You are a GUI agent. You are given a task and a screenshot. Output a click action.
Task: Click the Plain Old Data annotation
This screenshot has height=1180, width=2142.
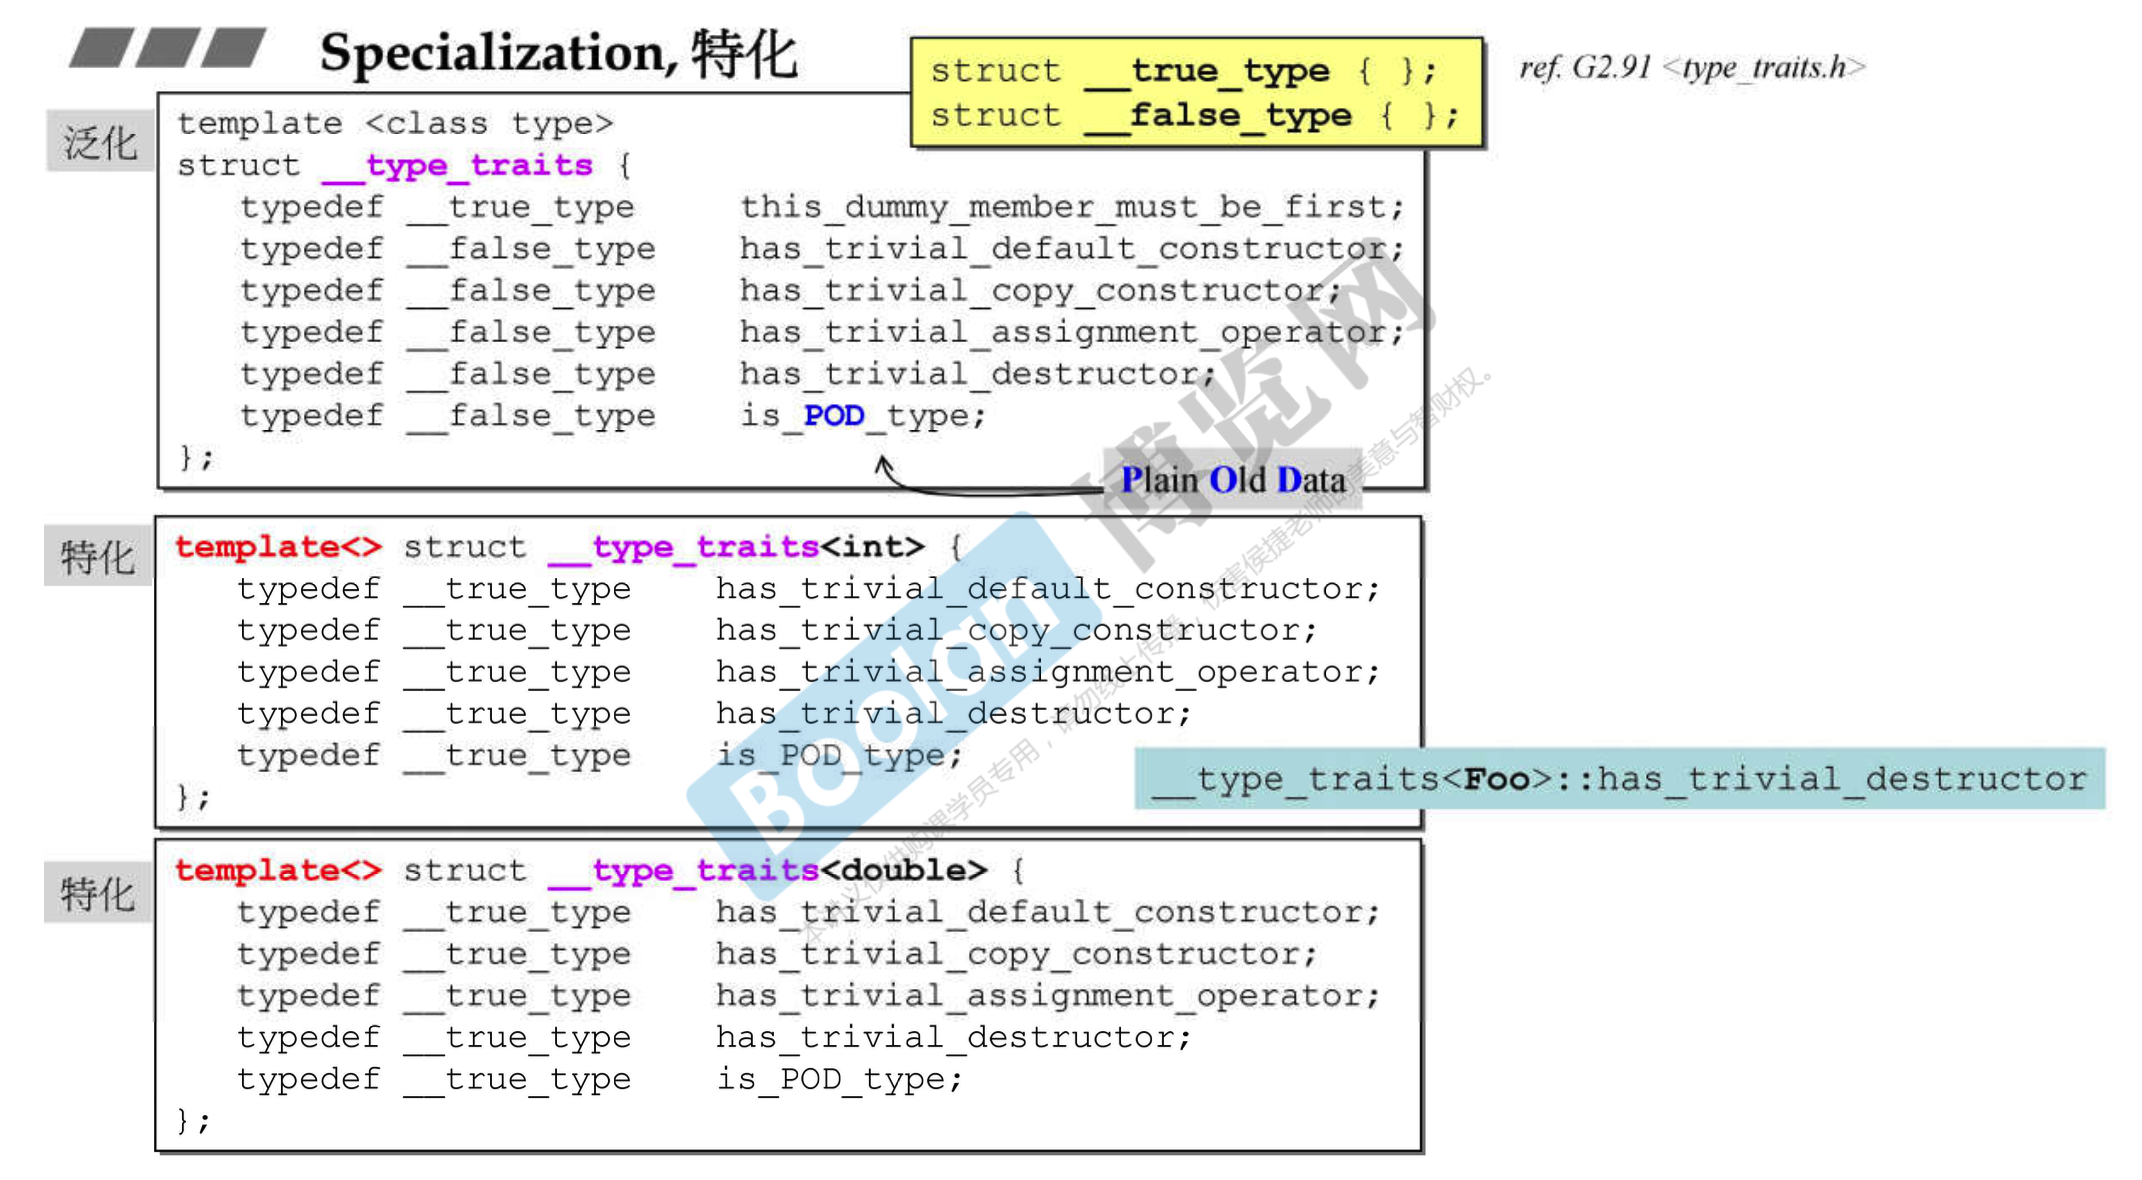[1232, 480]
